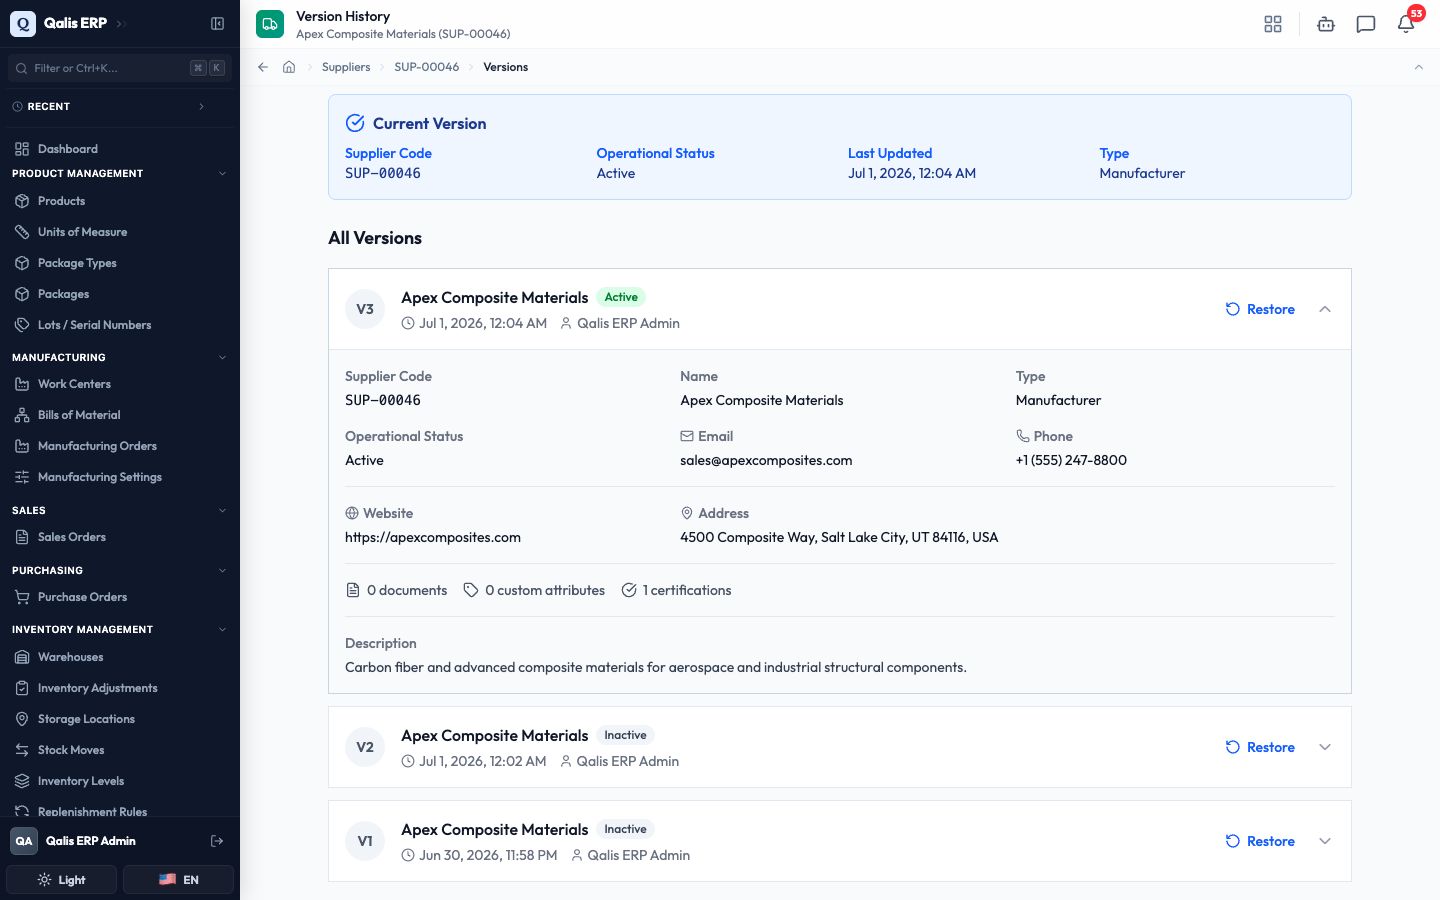Collapse the V3 version details
This screenshot has width=1440, height=900.
coord(1325,309)
